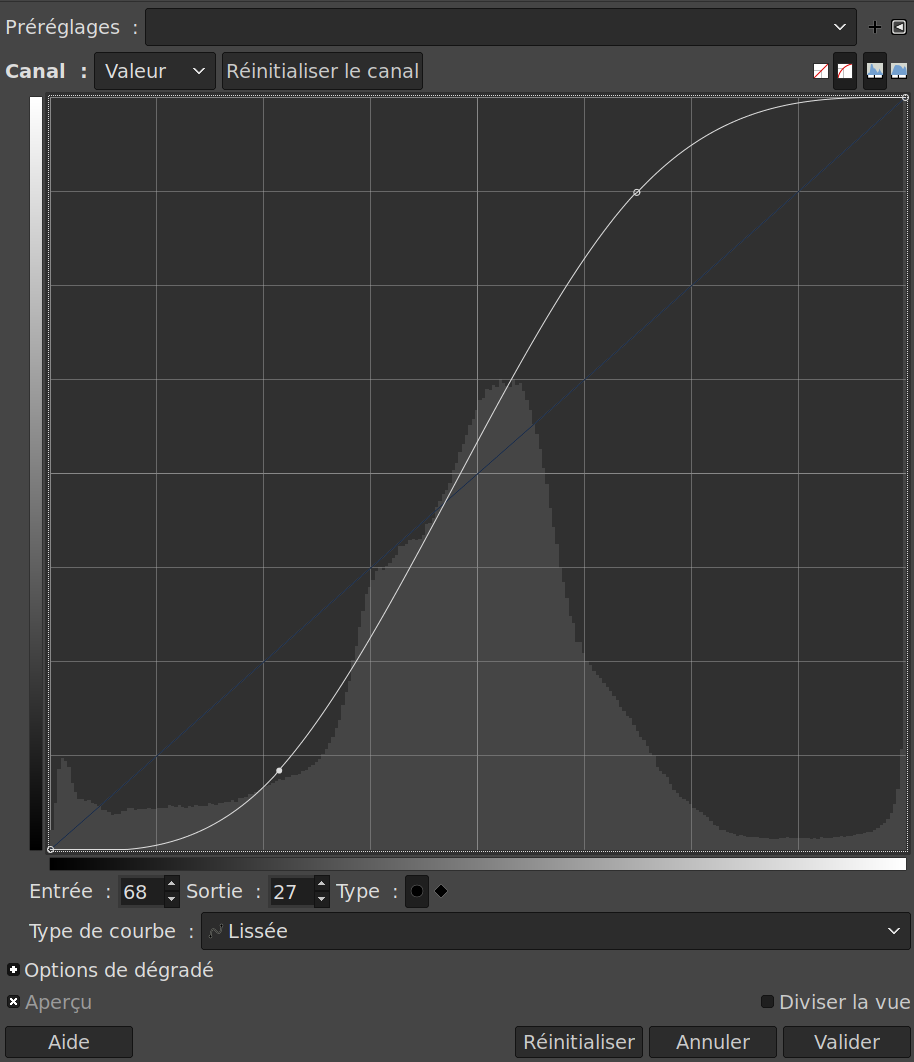Enable the Diviser la vue checkbox
Image resolution: width=914 pixels, height=1062 pixels.
click(767, 1002)
